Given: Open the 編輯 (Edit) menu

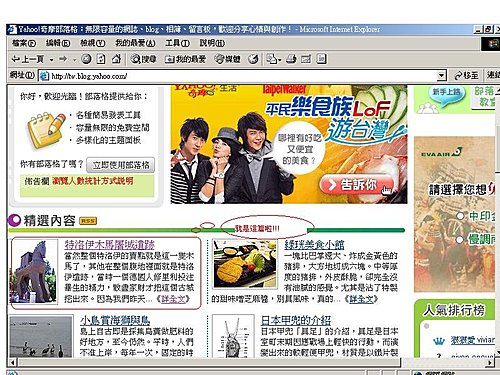Looking at the screenshot, I should [58, 43].
